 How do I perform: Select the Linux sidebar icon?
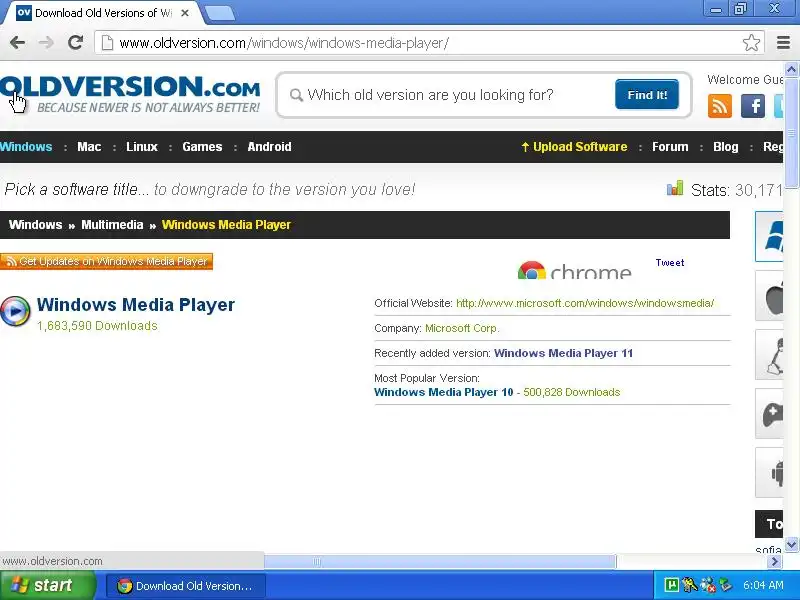[769, 355]
